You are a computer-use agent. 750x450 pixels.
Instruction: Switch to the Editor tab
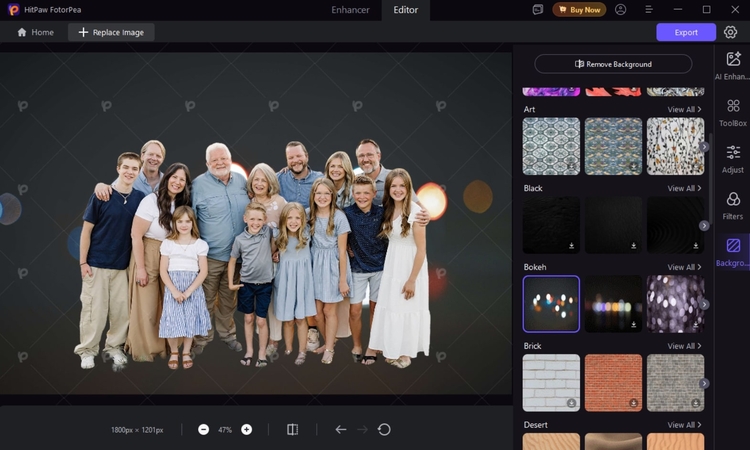(x=406, y=10)
